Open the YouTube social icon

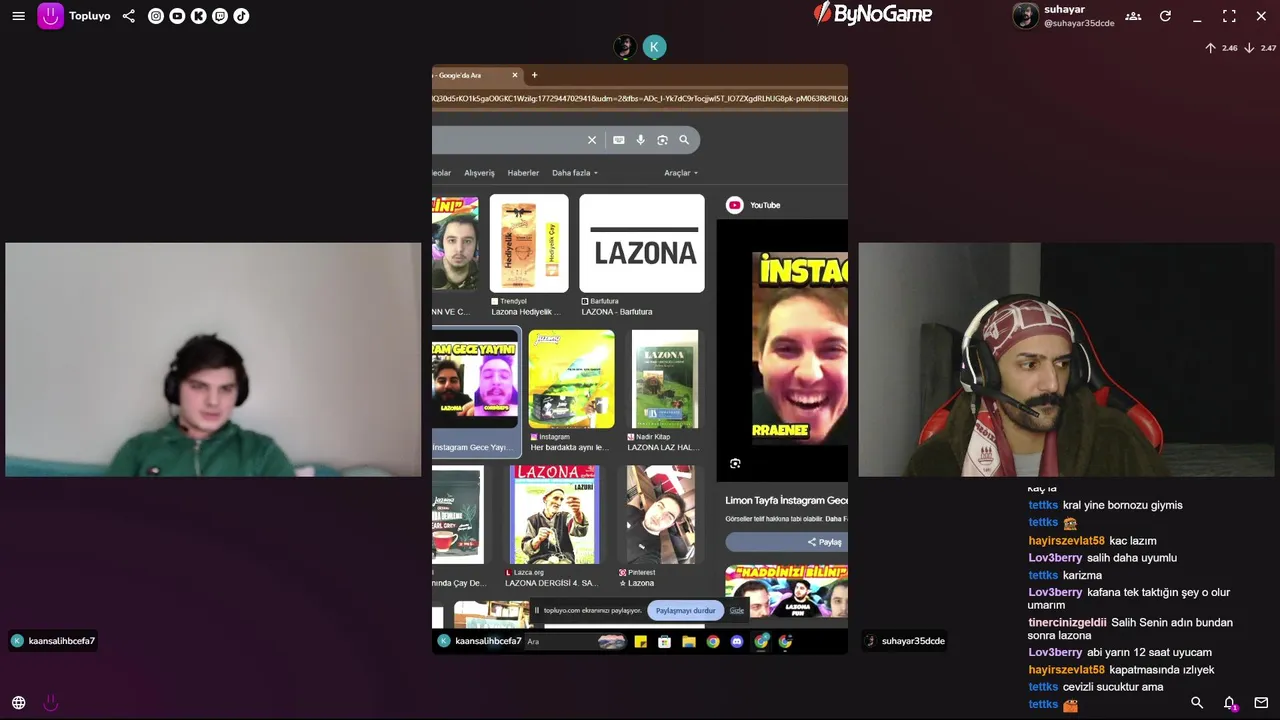click(177, 16)
